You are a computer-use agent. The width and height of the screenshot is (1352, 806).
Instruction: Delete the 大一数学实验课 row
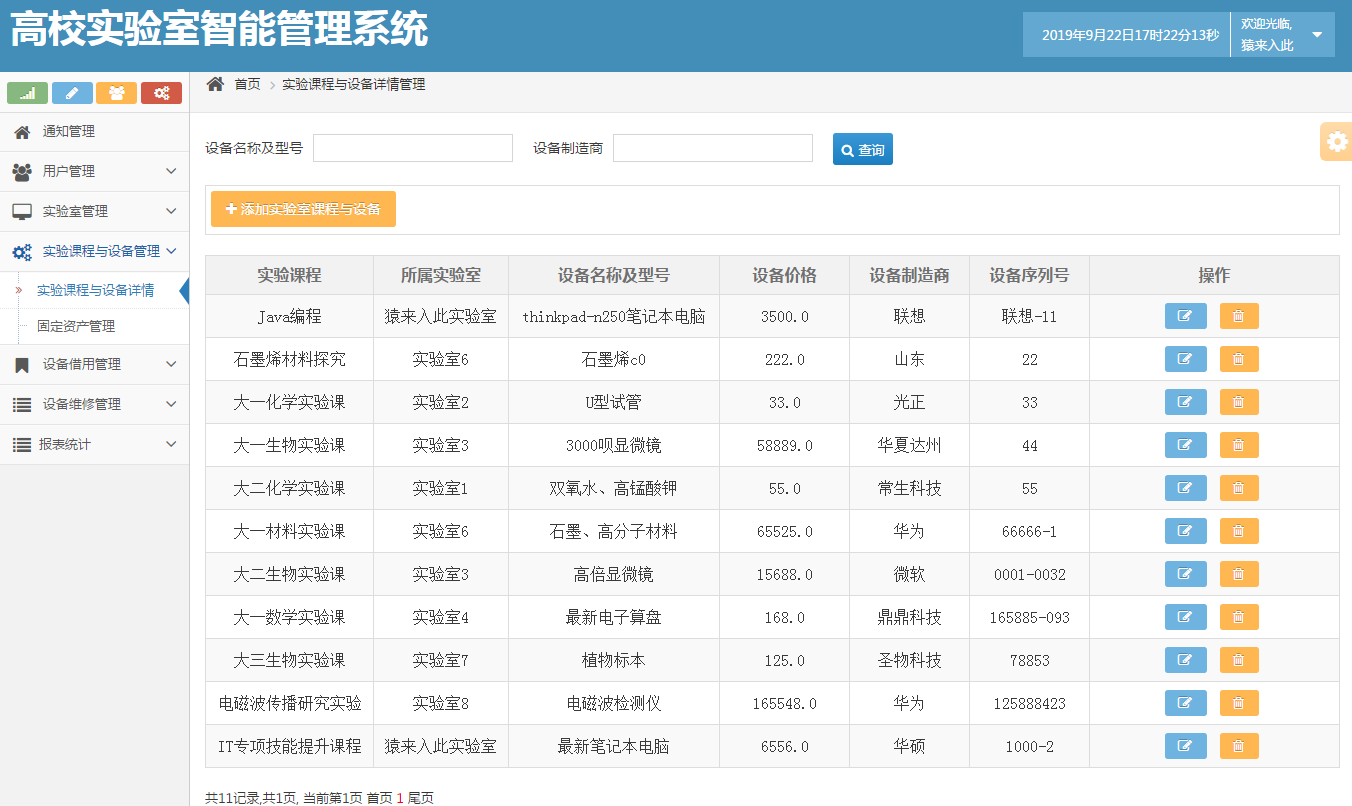[x=1239, y=617]
